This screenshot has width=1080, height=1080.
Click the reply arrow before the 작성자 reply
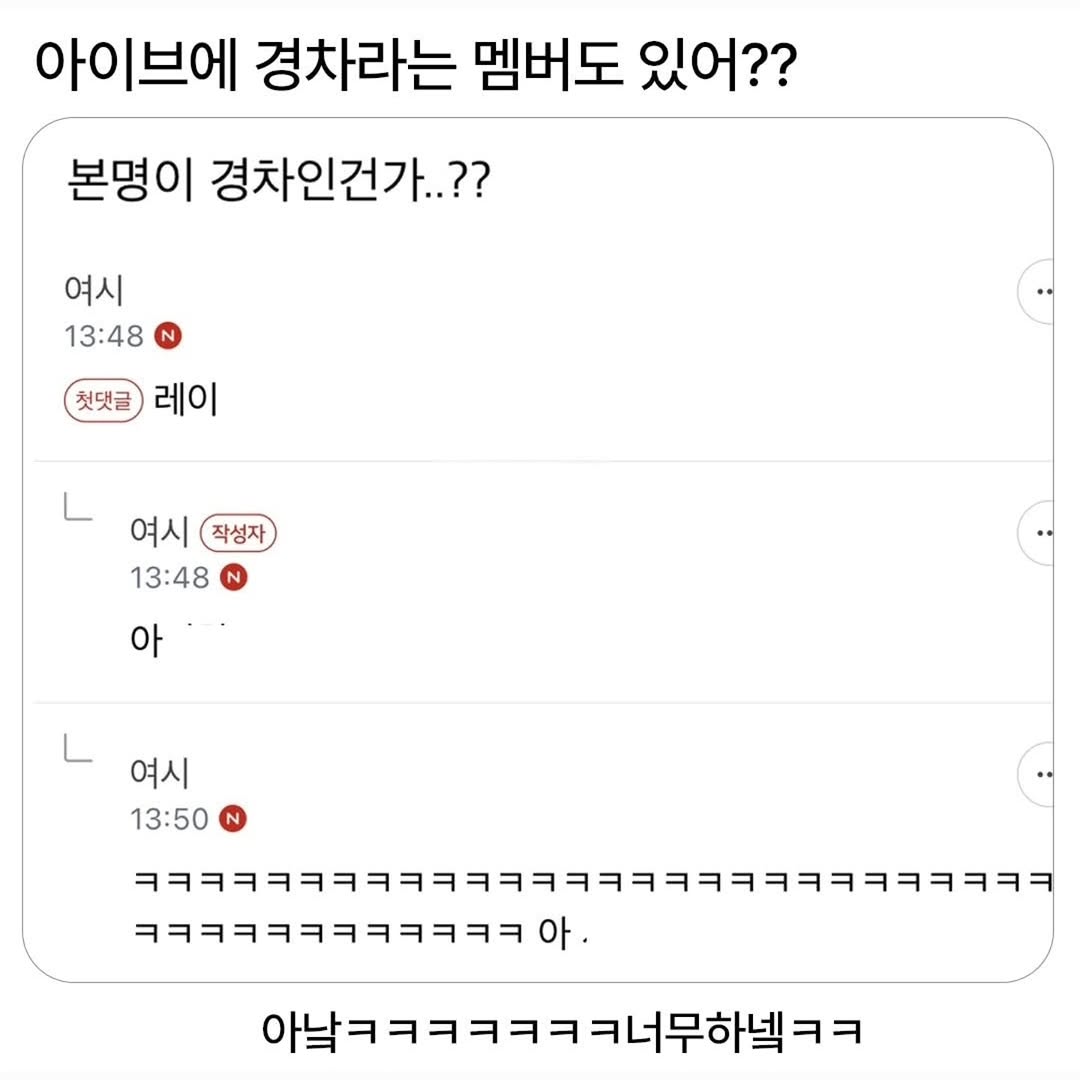[78, 510]
